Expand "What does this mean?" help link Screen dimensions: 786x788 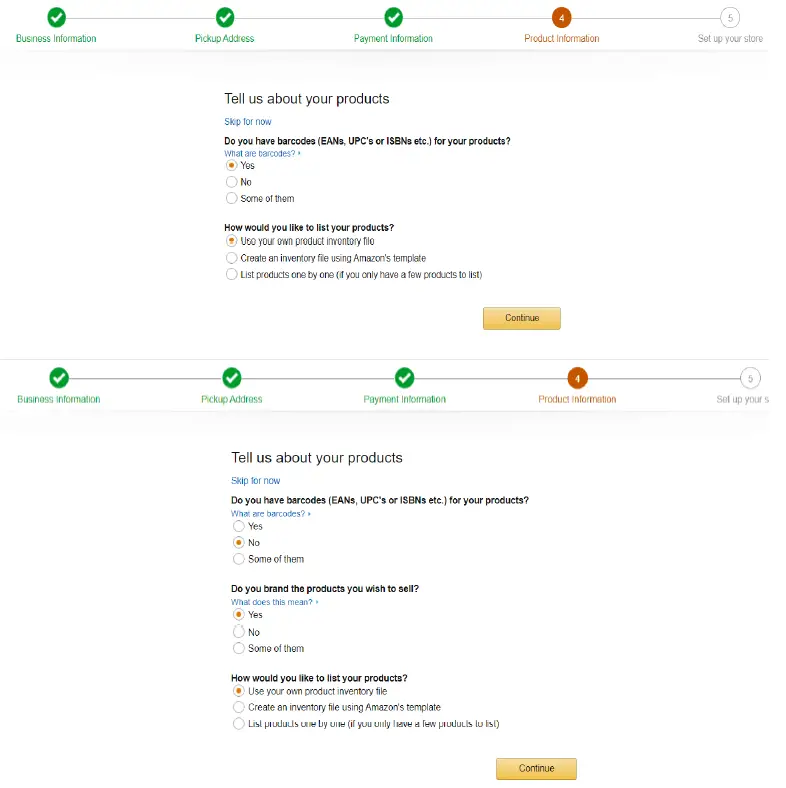[x=274, y=602]
